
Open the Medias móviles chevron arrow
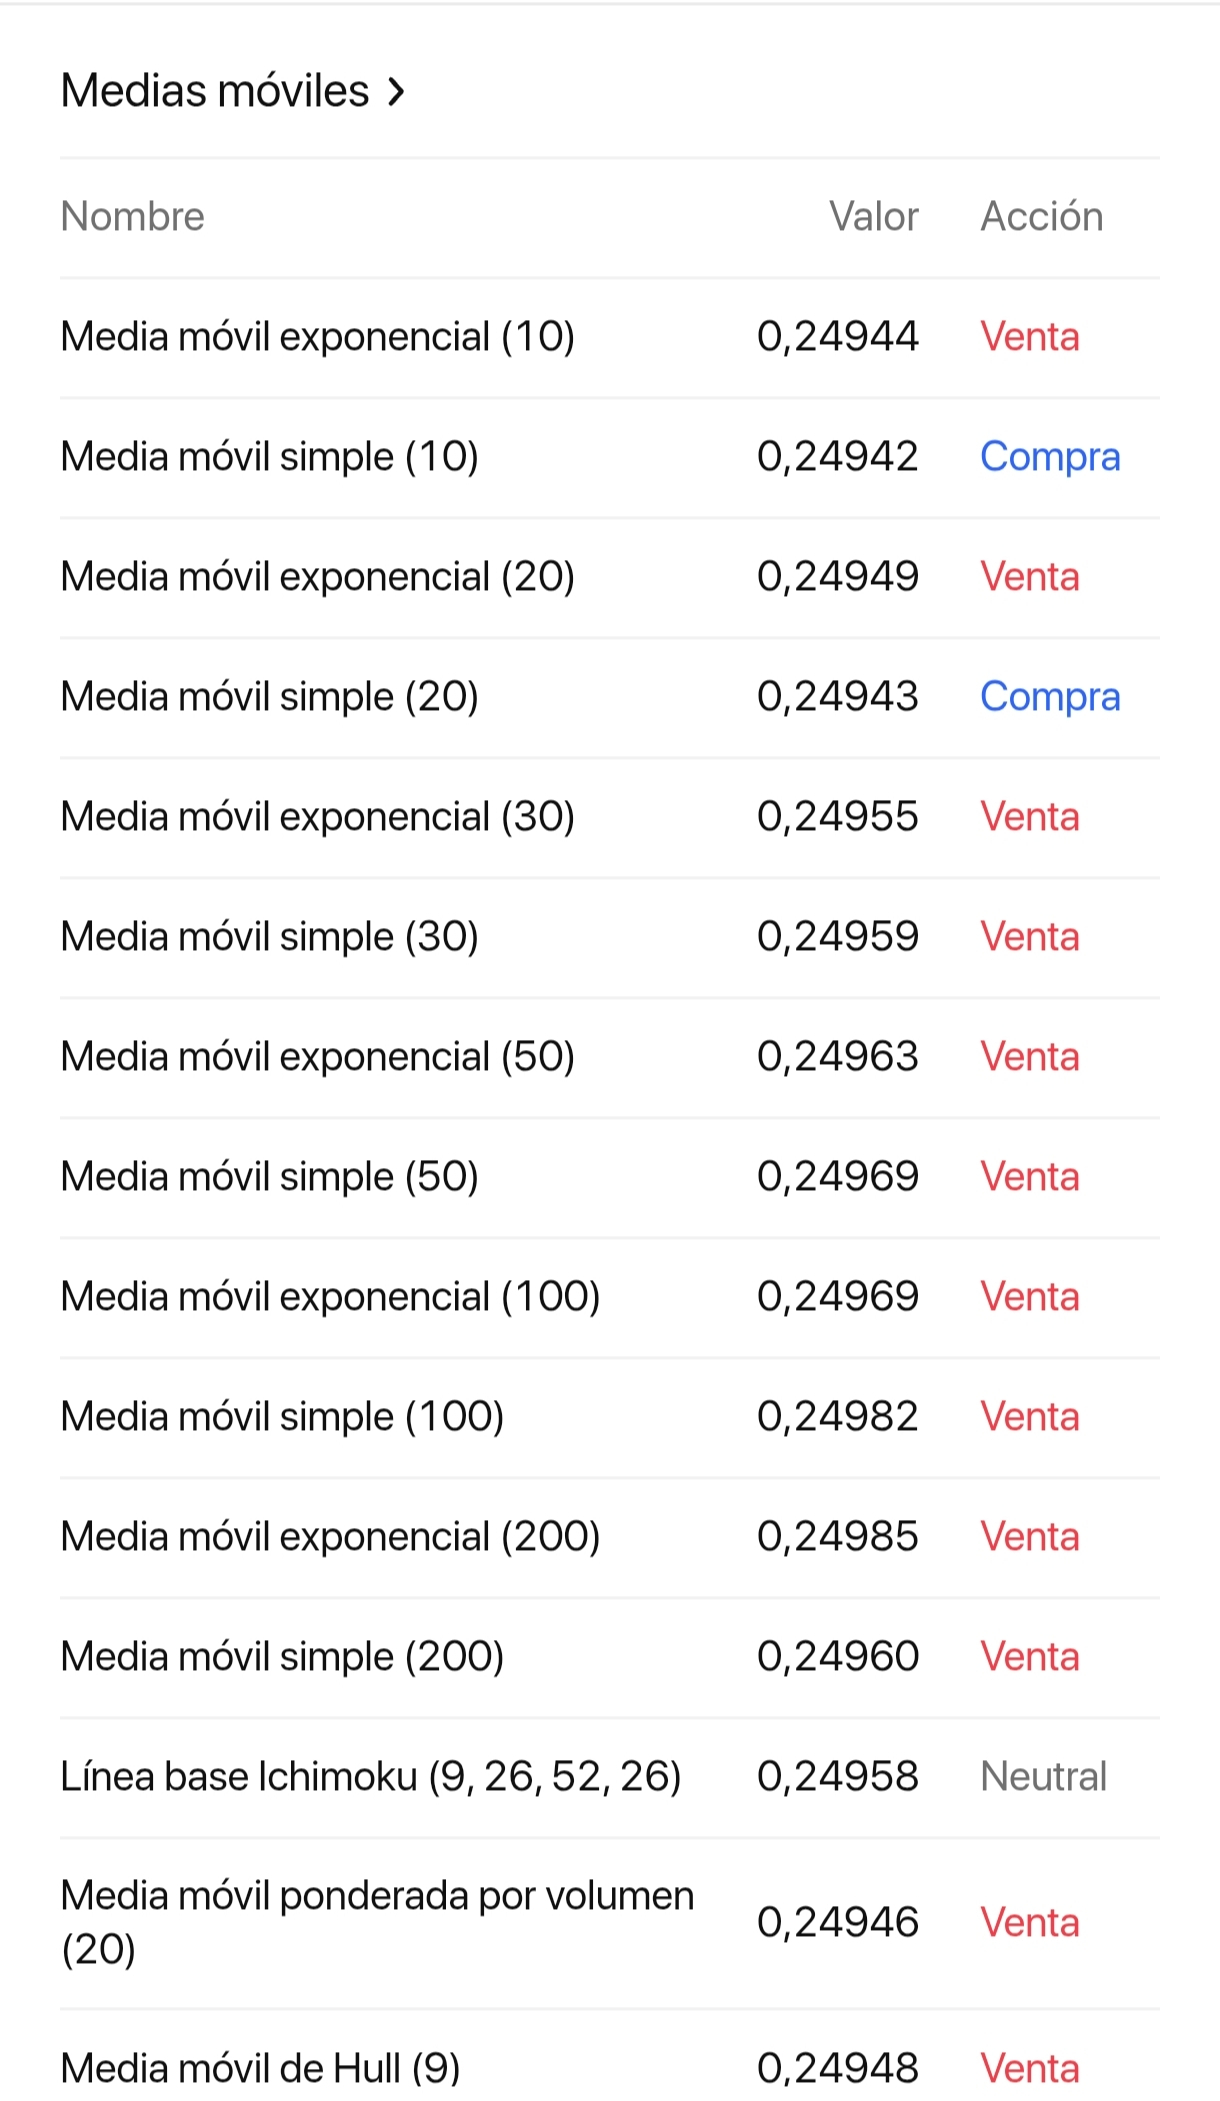397,92
